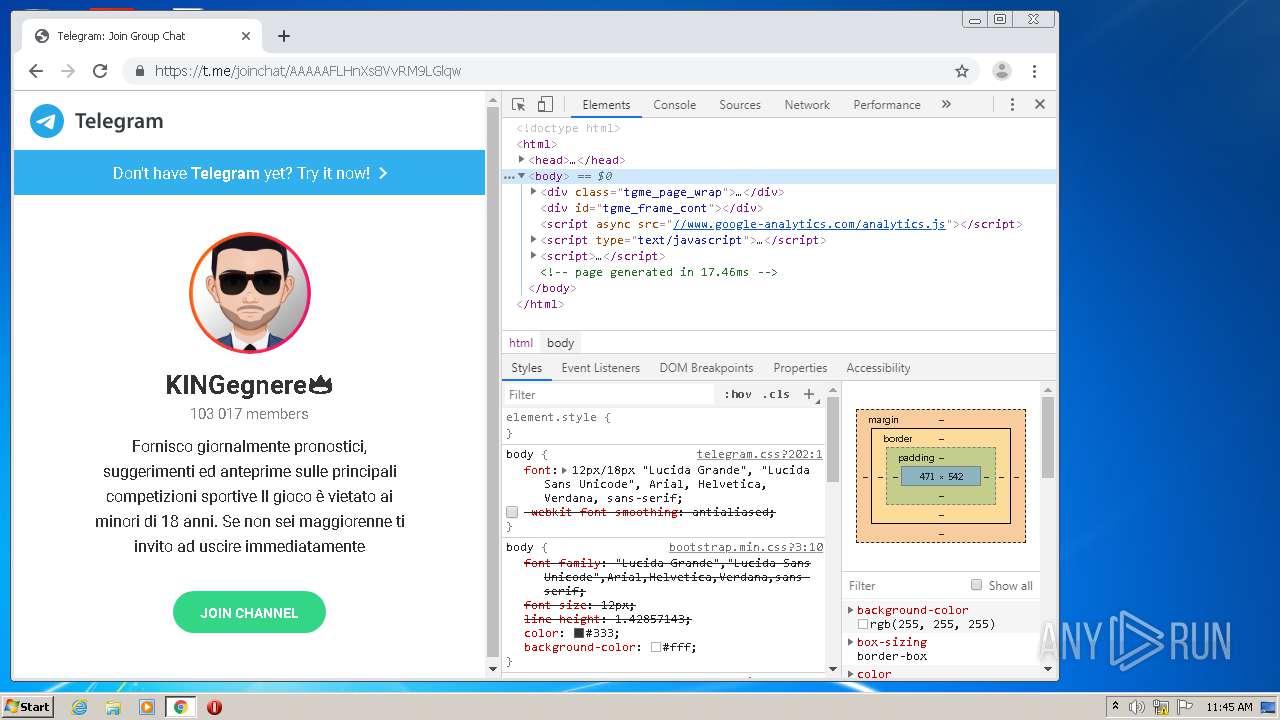Click the Telegram logo icon
The height and width of the screenshot is (720, 1280).
click(x=47, y=121)
